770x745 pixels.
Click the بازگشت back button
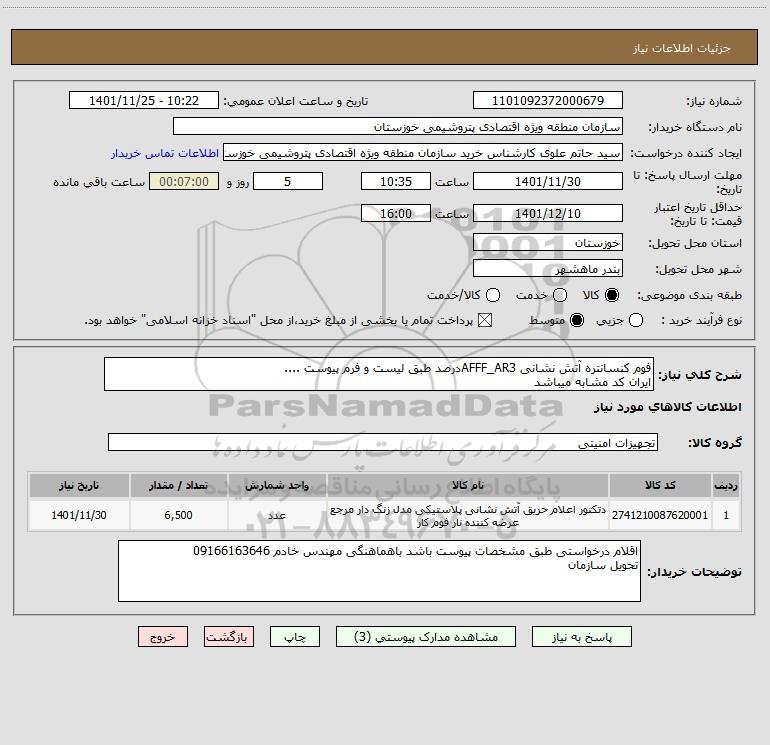click(229, 637)
